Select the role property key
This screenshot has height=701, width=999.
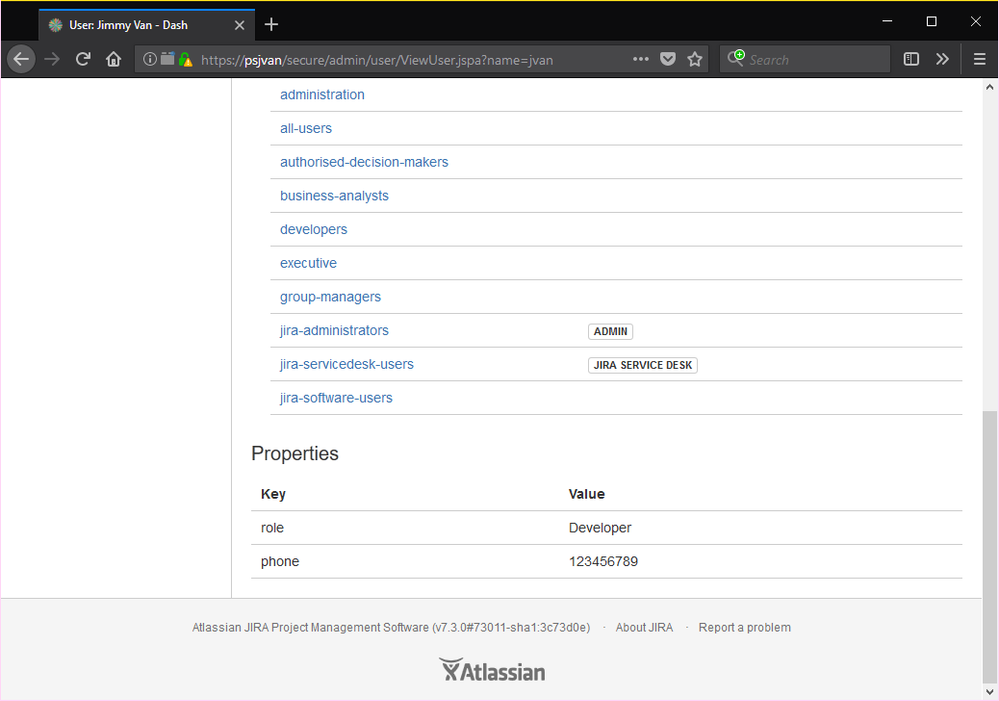click(x=272, y=528)
